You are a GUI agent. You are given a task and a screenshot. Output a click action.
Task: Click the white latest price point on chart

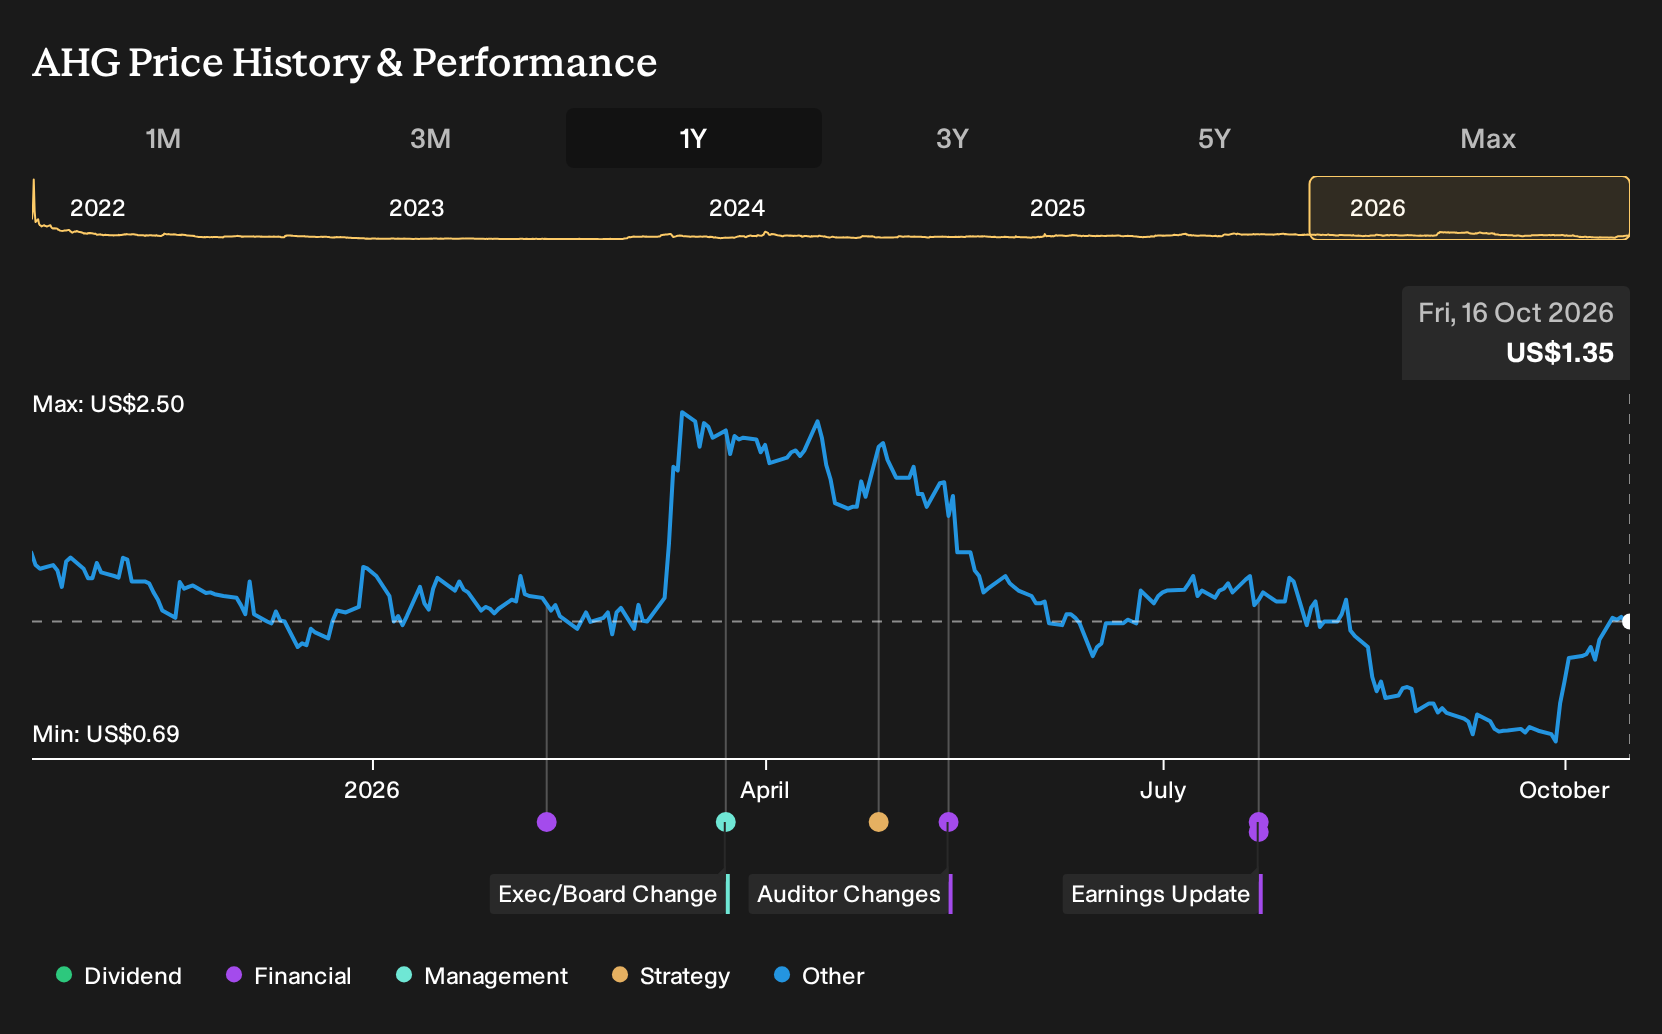(x=1627, y=622)
